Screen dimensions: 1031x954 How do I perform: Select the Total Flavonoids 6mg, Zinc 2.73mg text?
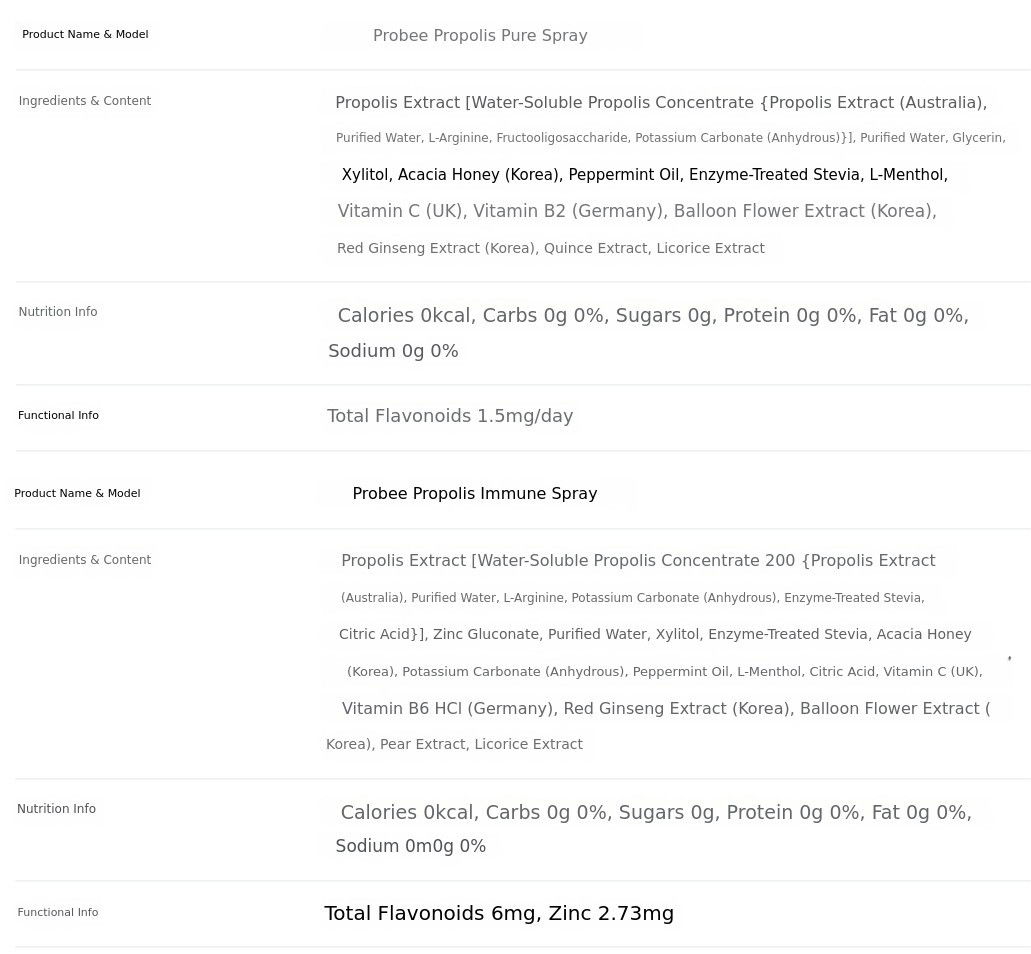coord(499,914)
